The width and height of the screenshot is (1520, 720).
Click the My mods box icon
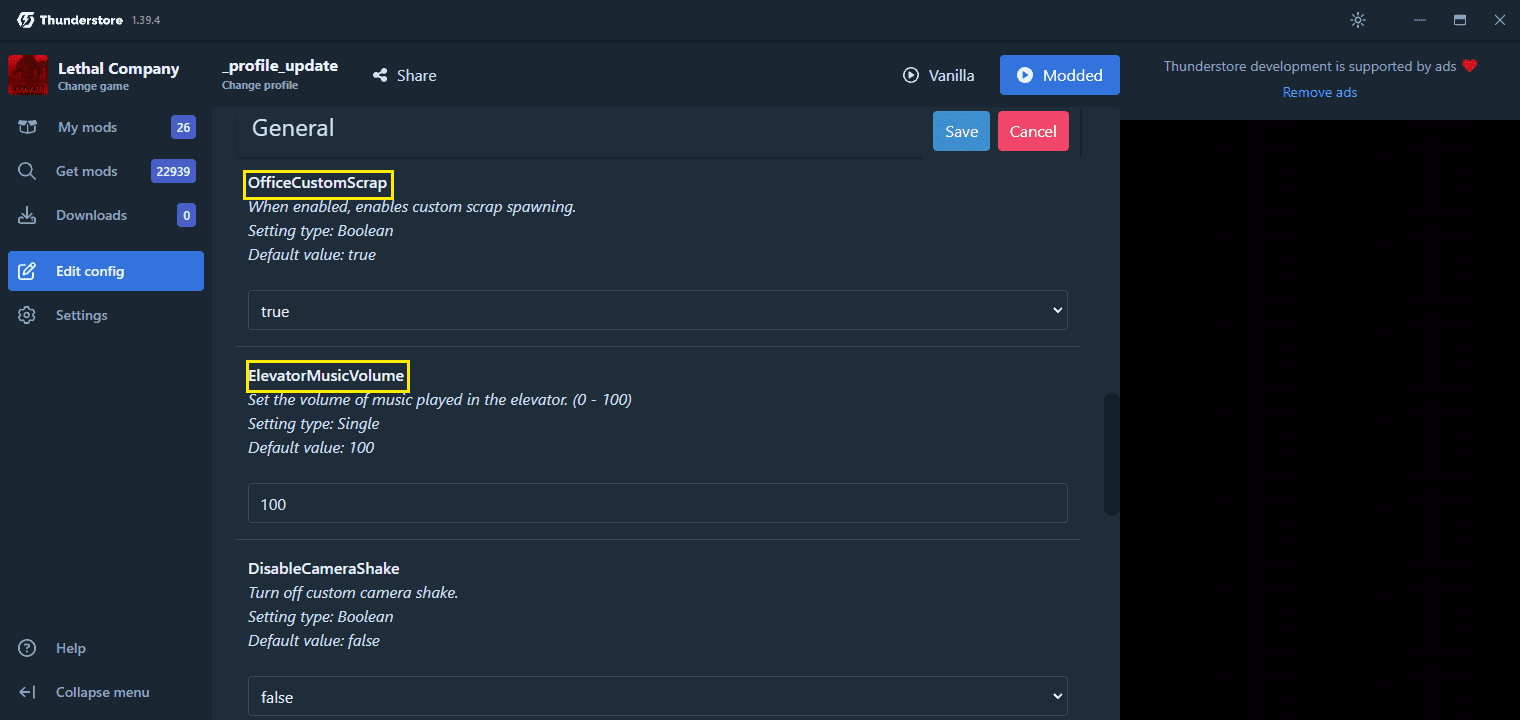pos(27,127)
